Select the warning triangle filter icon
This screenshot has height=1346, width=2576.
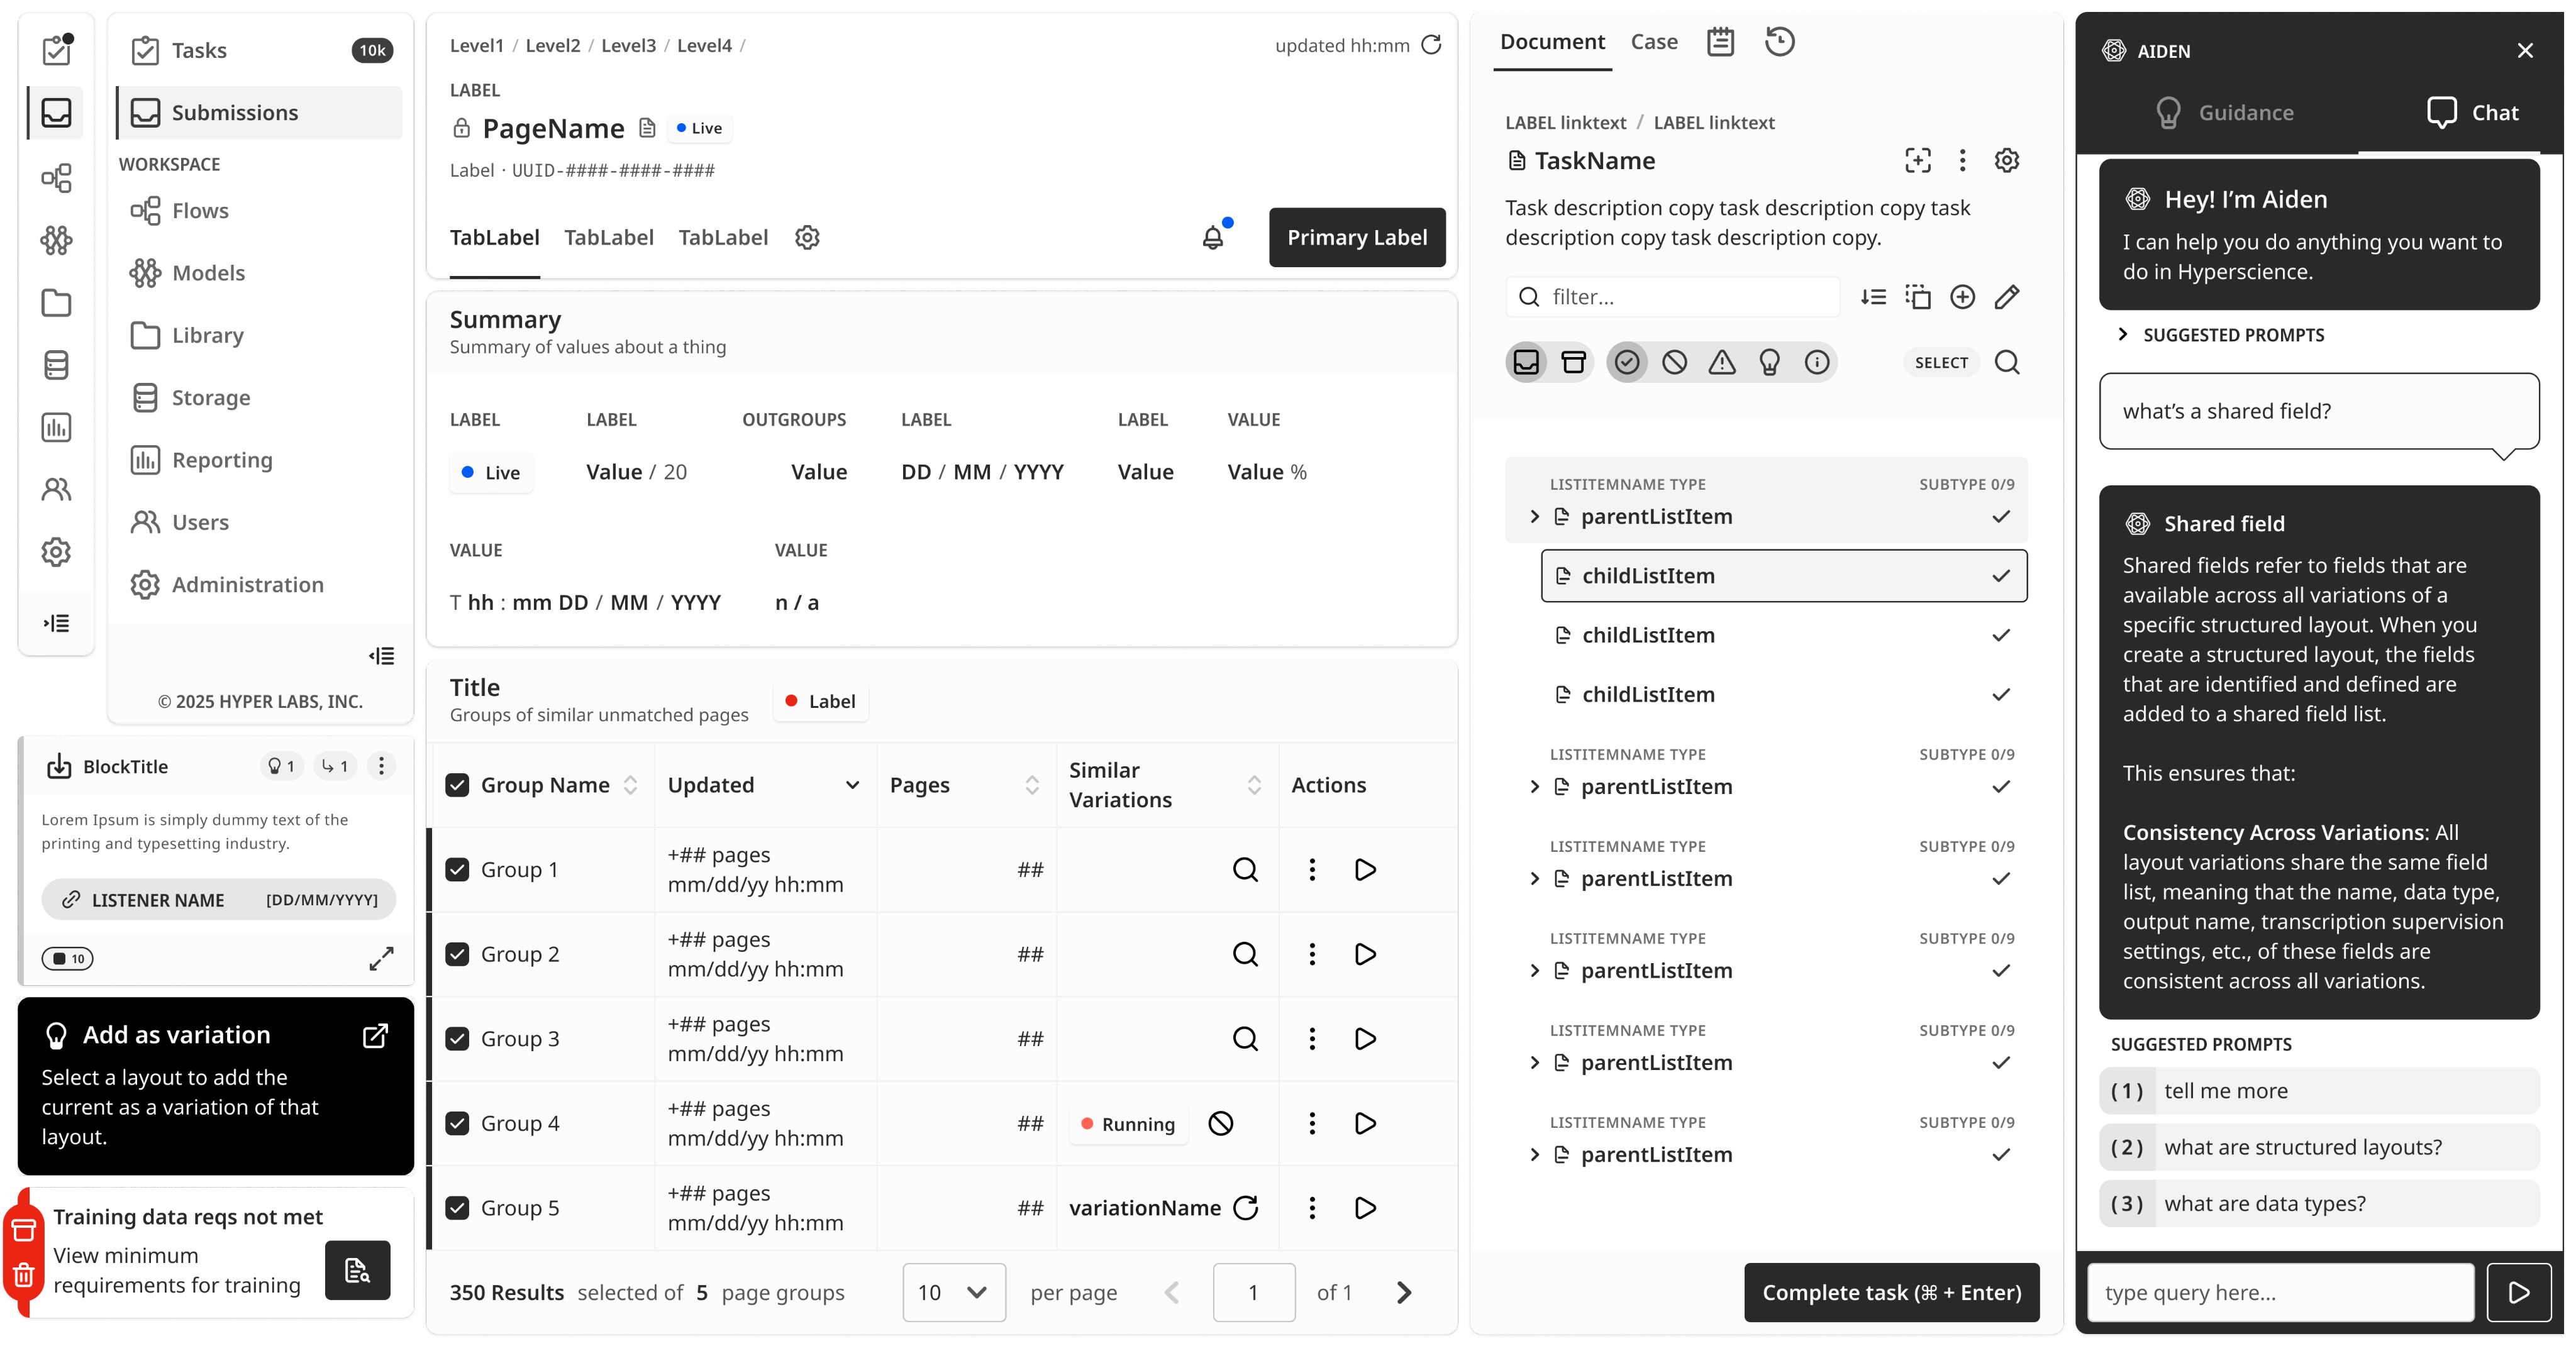coord(1721,362)
